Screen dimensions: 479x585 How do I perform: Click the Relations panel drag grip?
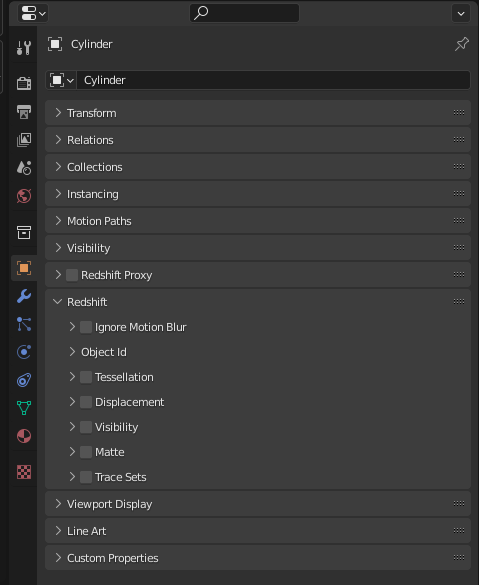(459, 140)
